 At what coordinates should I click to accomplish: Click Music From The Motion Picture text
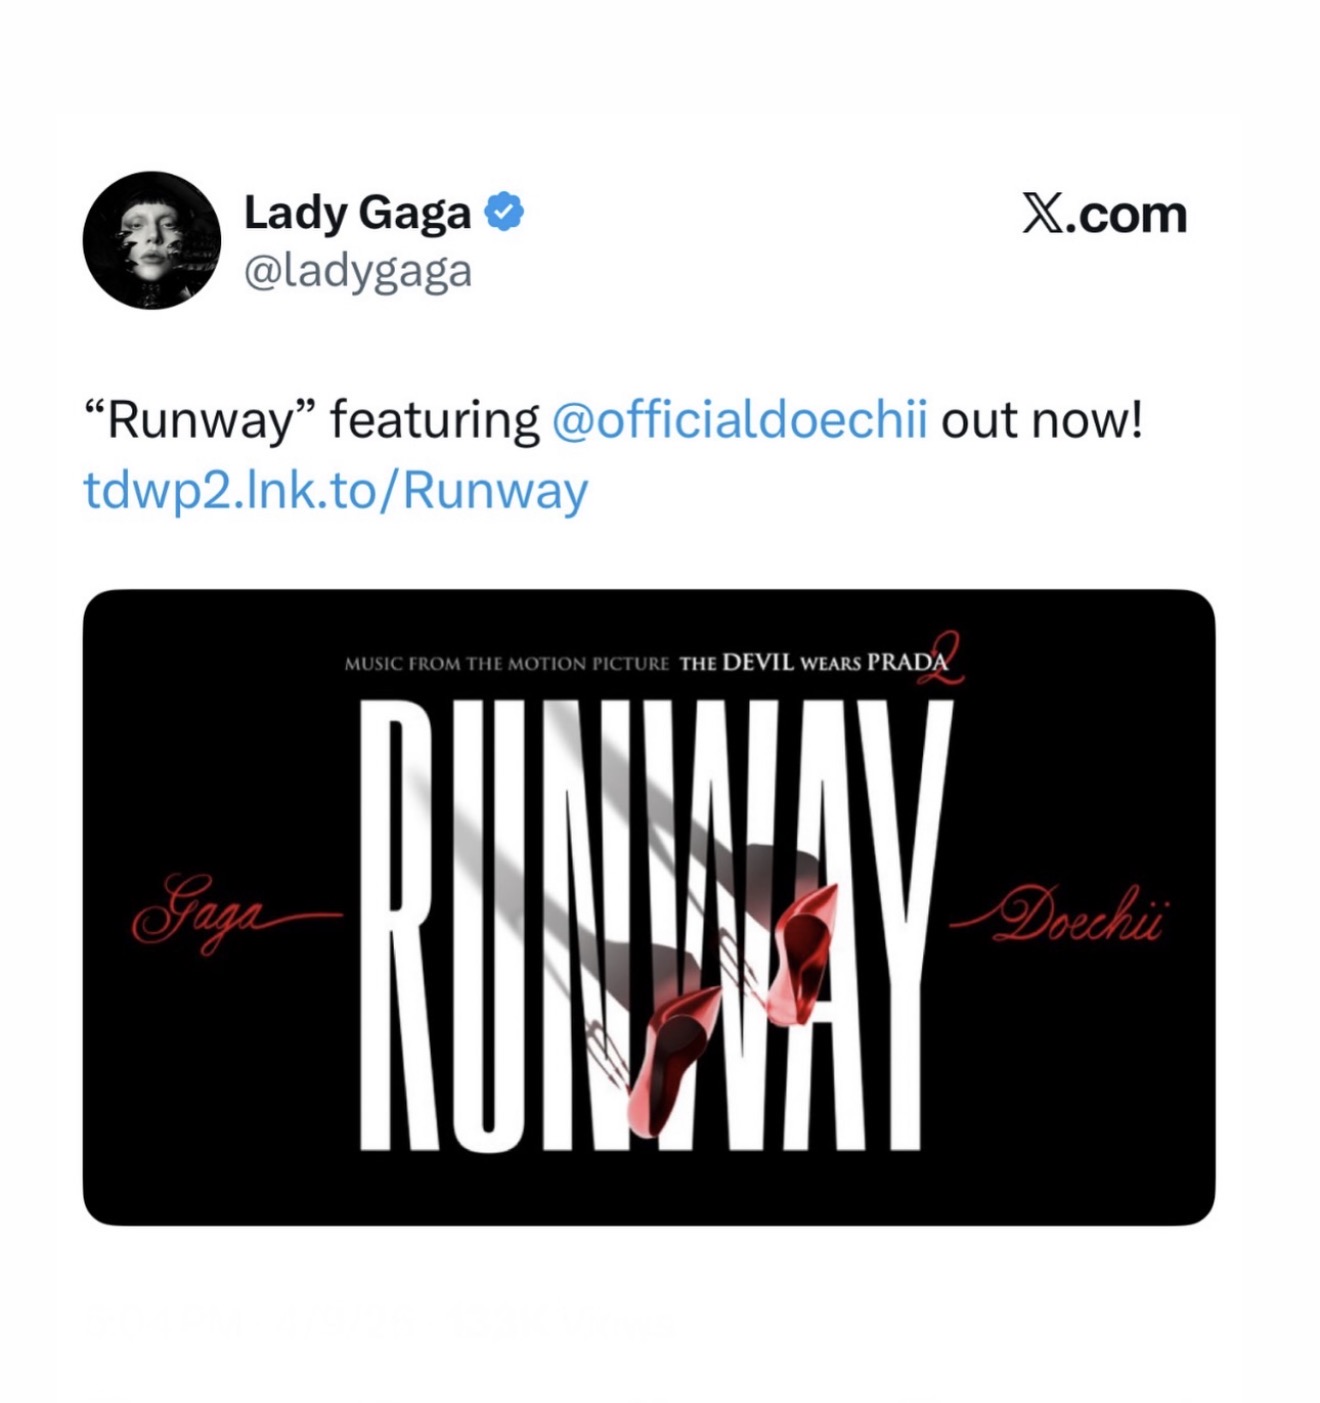[506, 663]
